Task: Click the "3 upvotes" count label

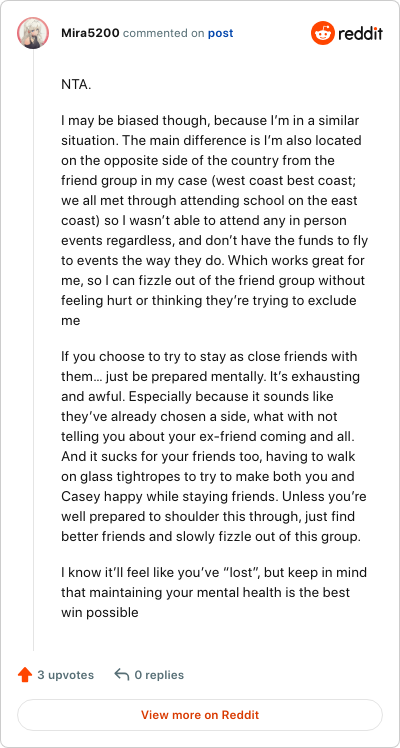Action: pos(66,675)
